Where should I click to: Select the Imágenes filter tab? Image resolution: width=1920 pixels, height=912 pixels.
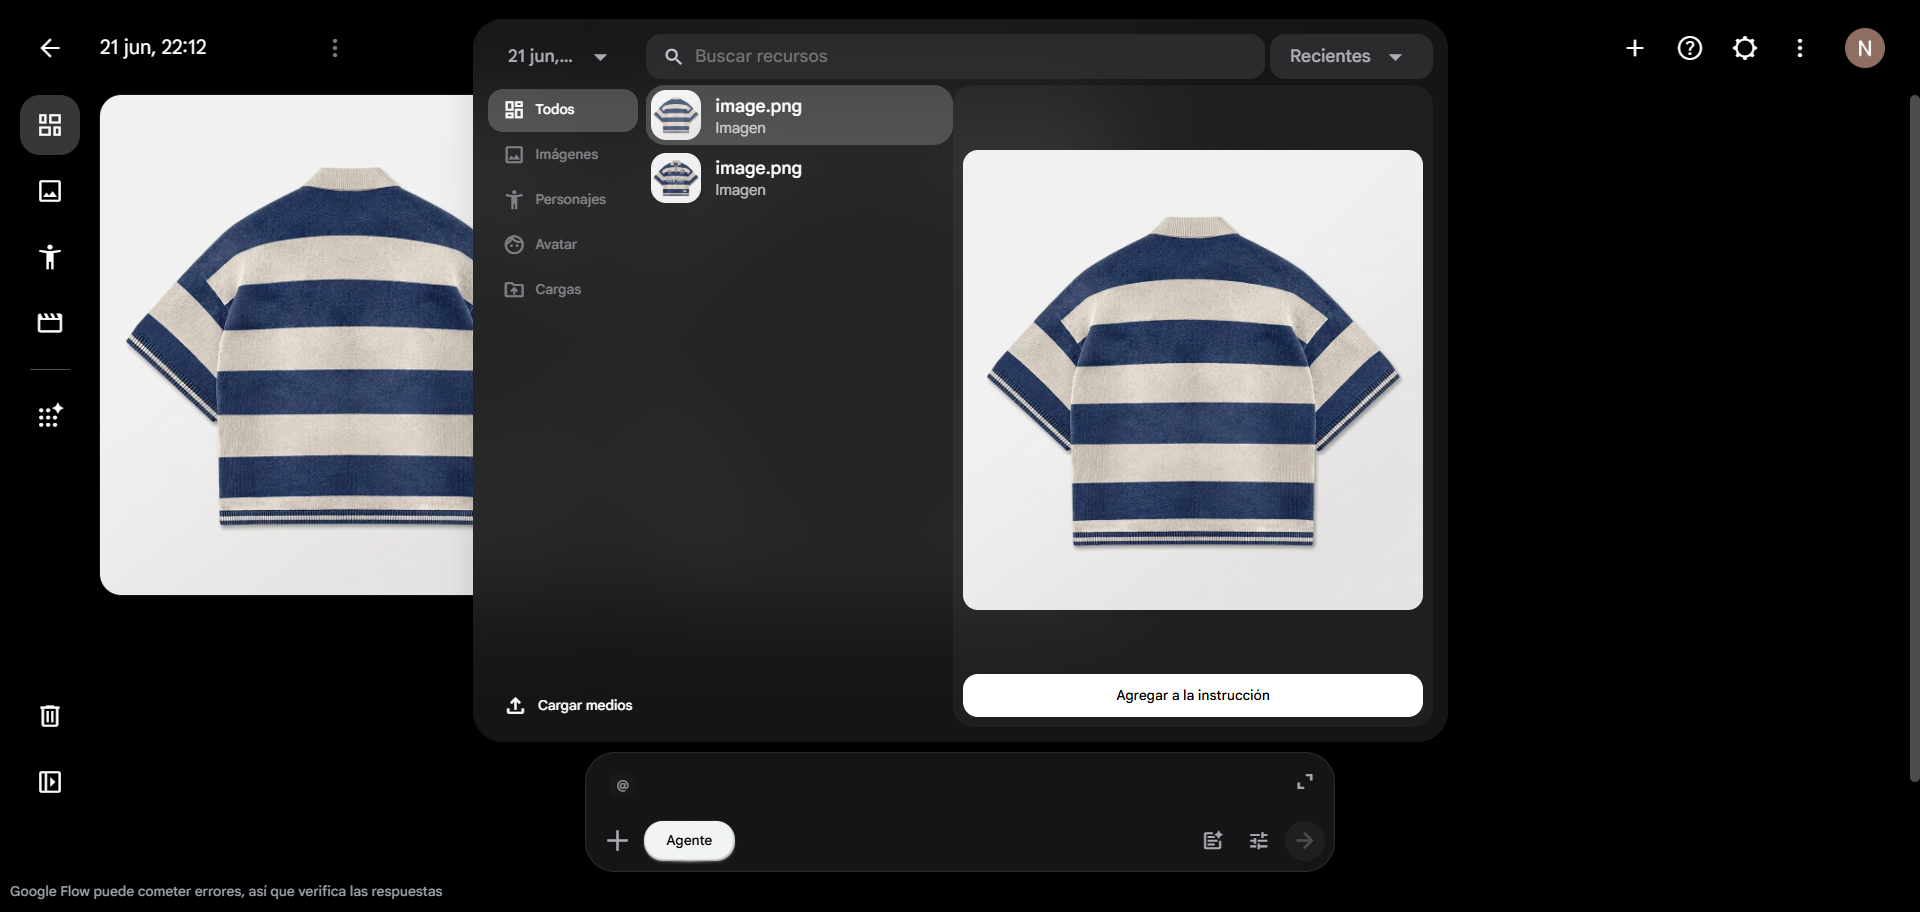click(x=563, y=155)
